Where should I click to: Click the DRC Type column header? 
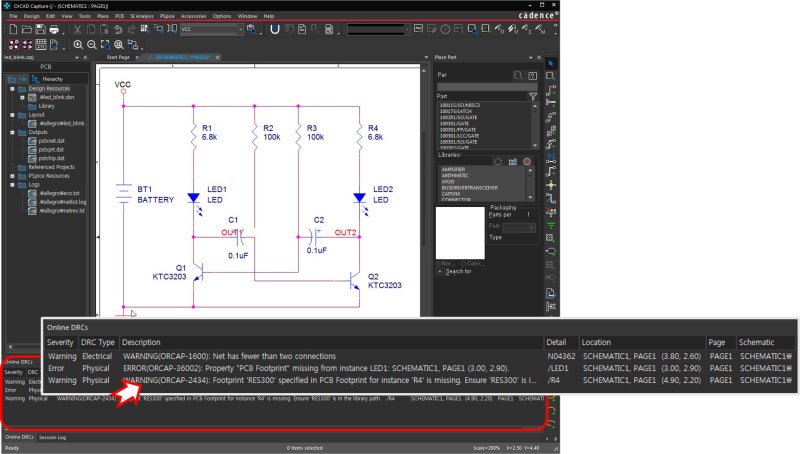(98, 342)
